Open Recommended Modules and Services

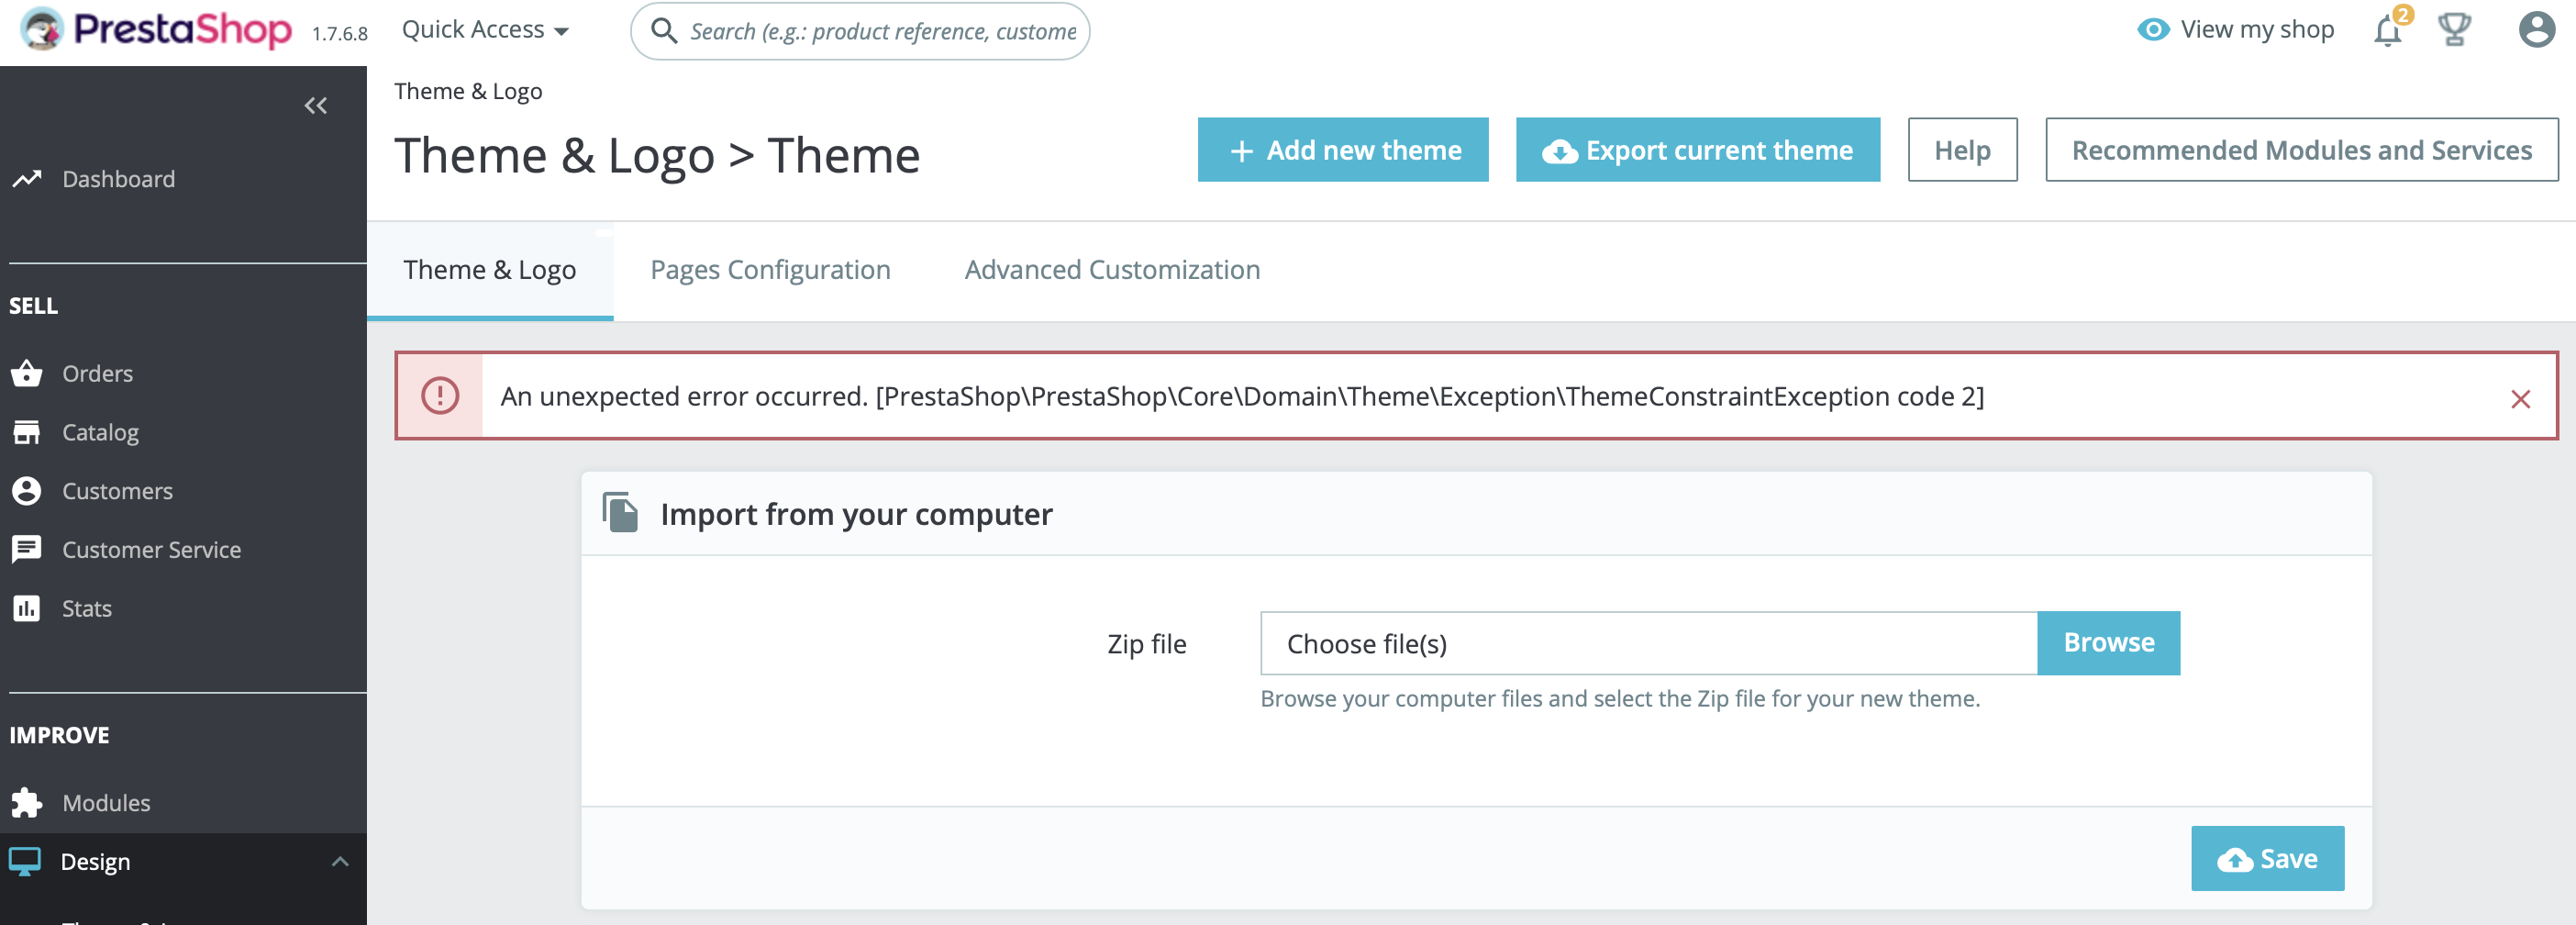2301,150
